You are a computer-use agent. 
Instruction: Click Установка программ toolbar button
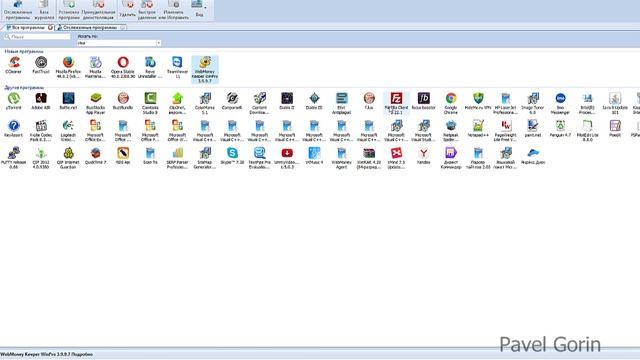69,10
